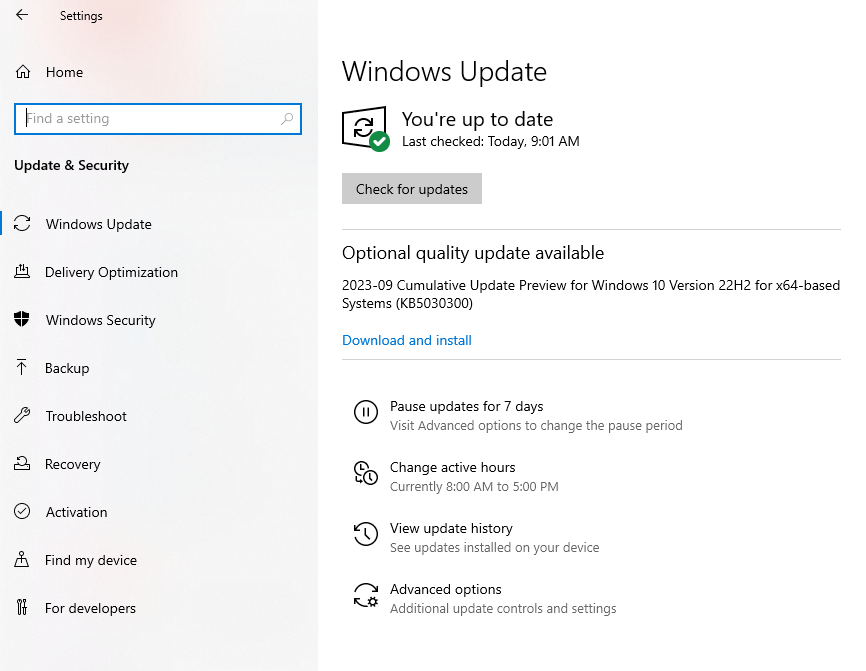
Task: Click the Backup upward arrow icon
Action: point(22,367)
